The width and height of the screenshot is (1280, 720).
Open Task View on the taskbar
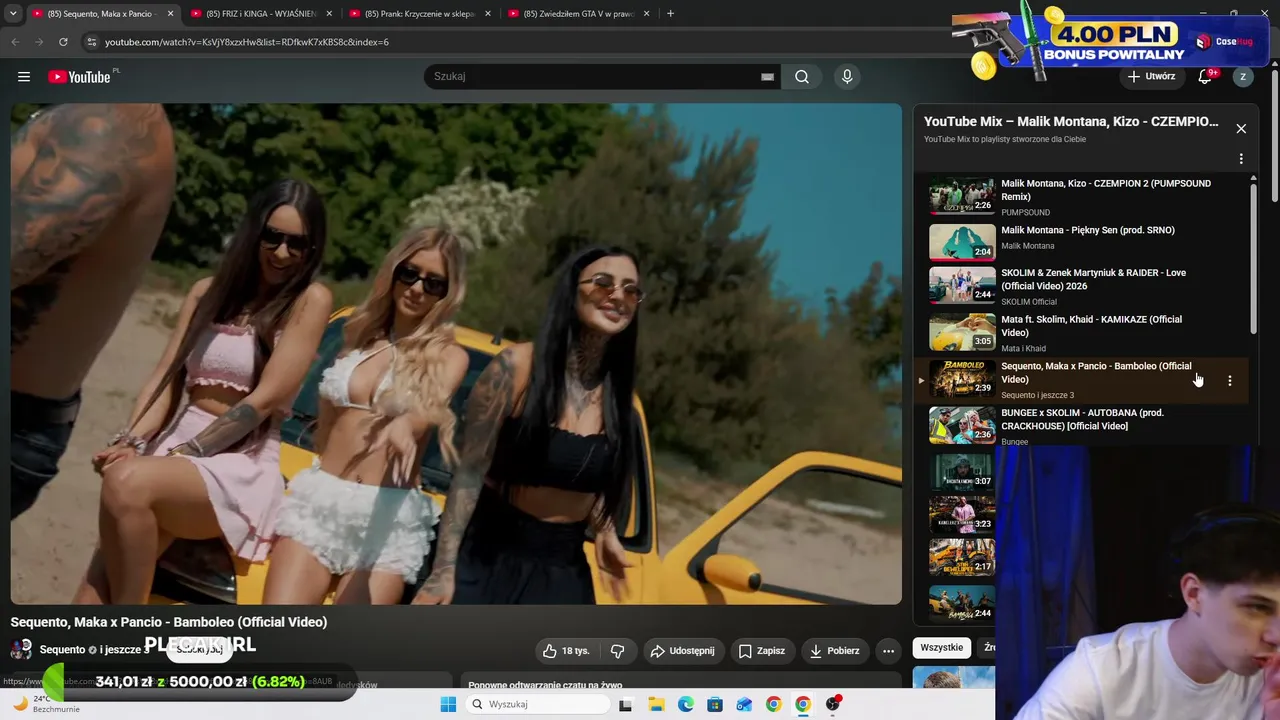tap(625, 704)
